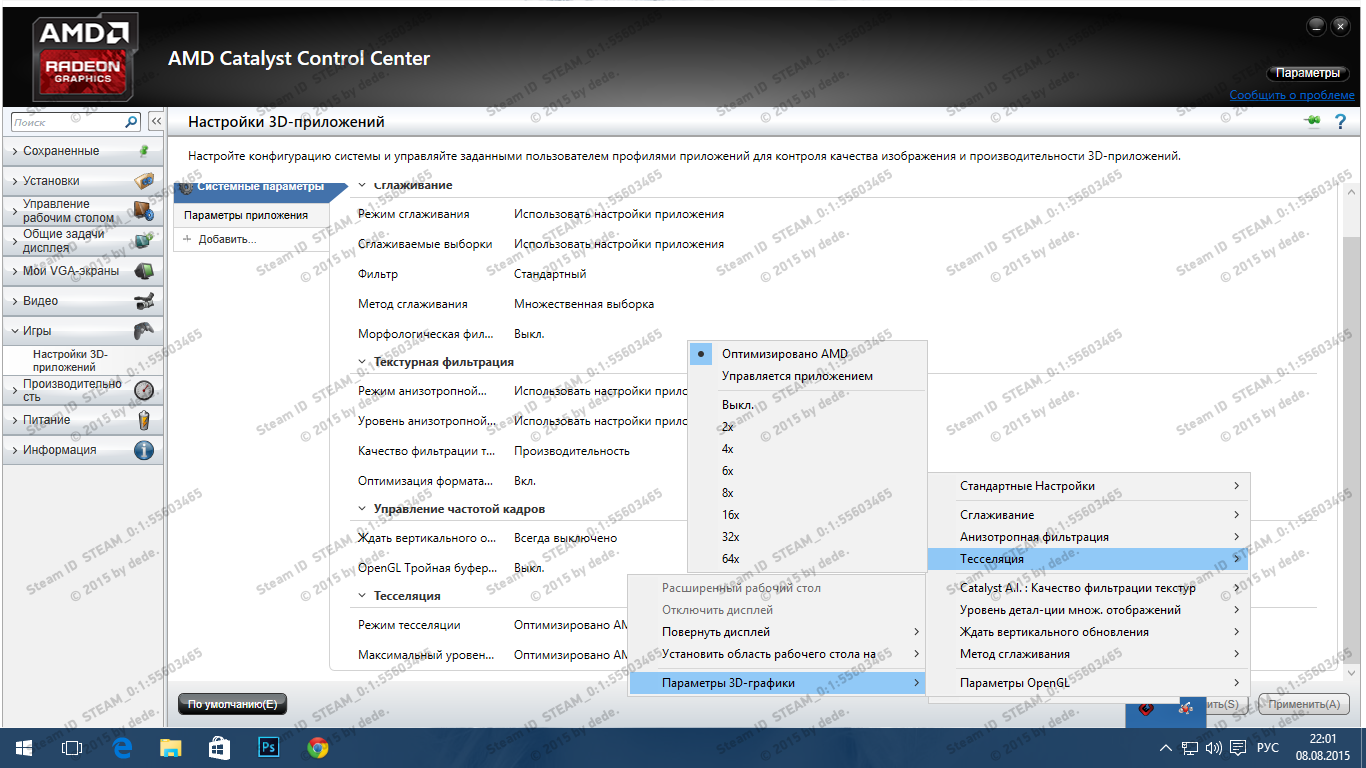Click the РУС language indicator in the taskbar
Image resolution: width=1366 pixels, height=768 pixels.
1268,748
